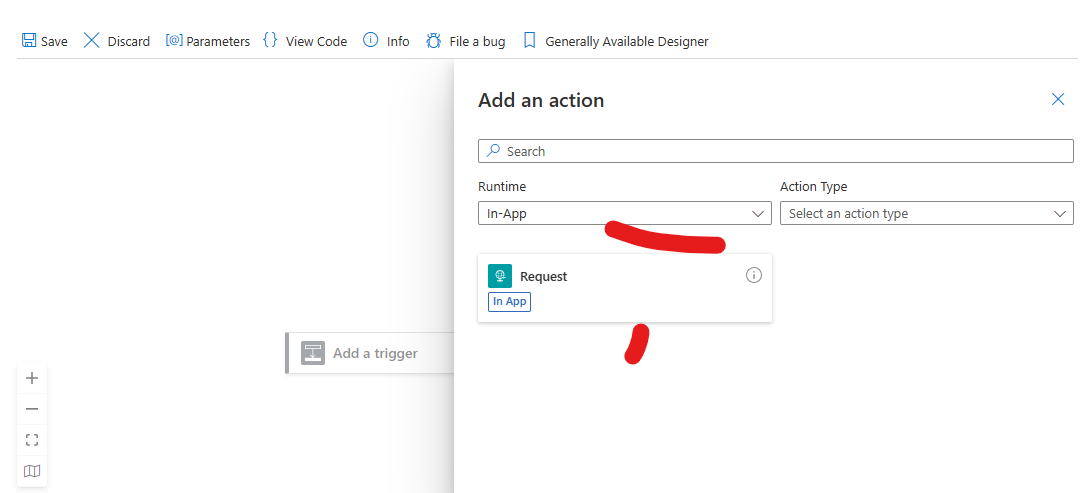
Task: Click the Runtime field label
Action: click(502, 187)
